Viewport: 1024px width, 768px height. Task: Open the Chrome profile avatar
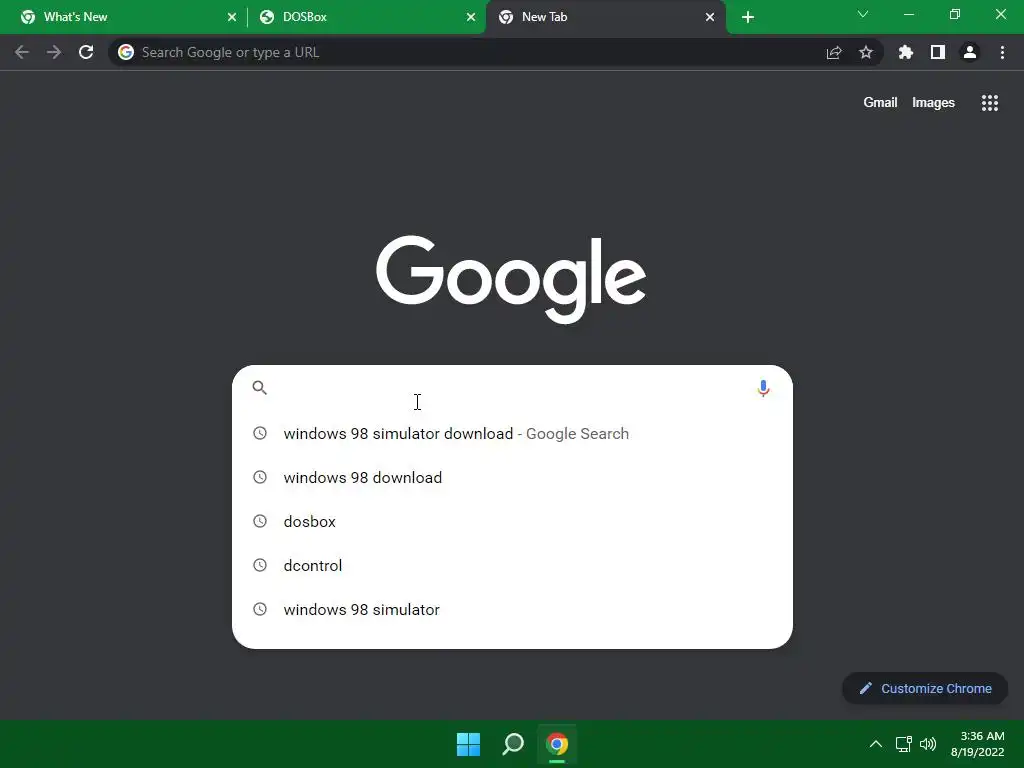coord(970,52)
